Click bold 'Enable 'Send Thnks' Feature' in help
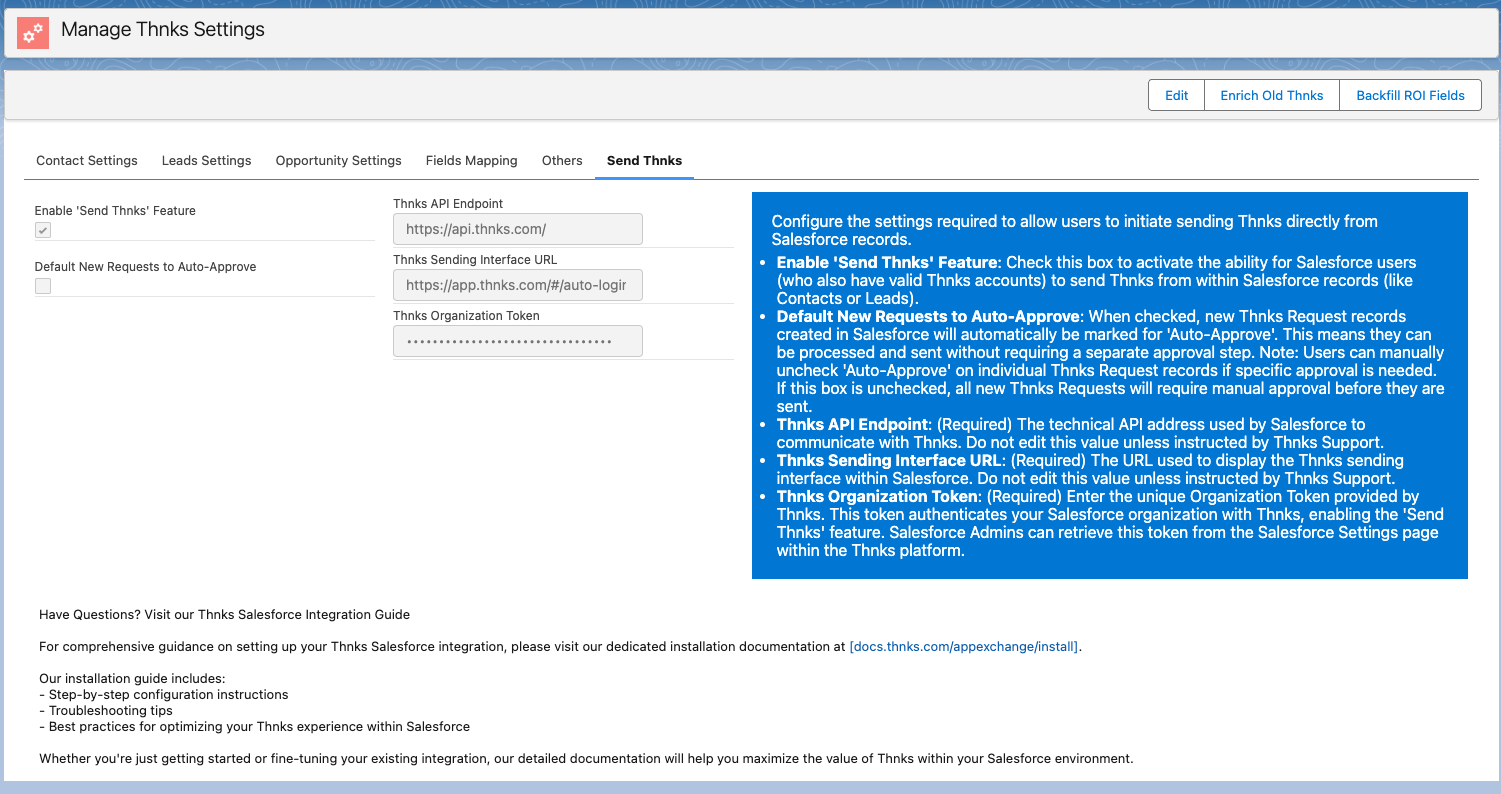The width and height of the screenshot is (1501, 794). 887,263
